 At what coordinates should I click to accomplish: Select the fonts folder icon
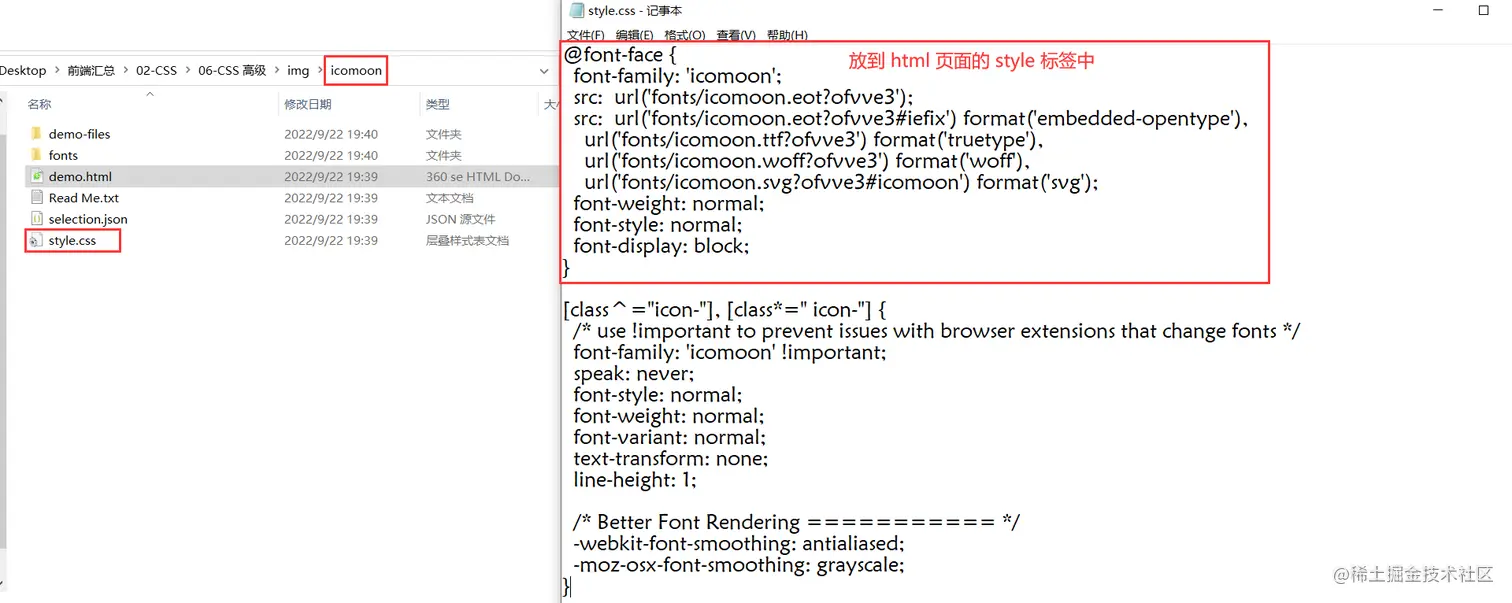36,155
